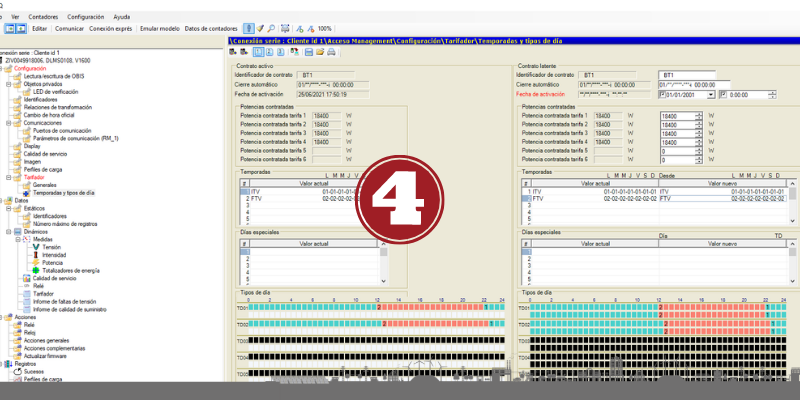
Task: Click the compare values icon in panel toolbar
Action: [x=294, y=52]
